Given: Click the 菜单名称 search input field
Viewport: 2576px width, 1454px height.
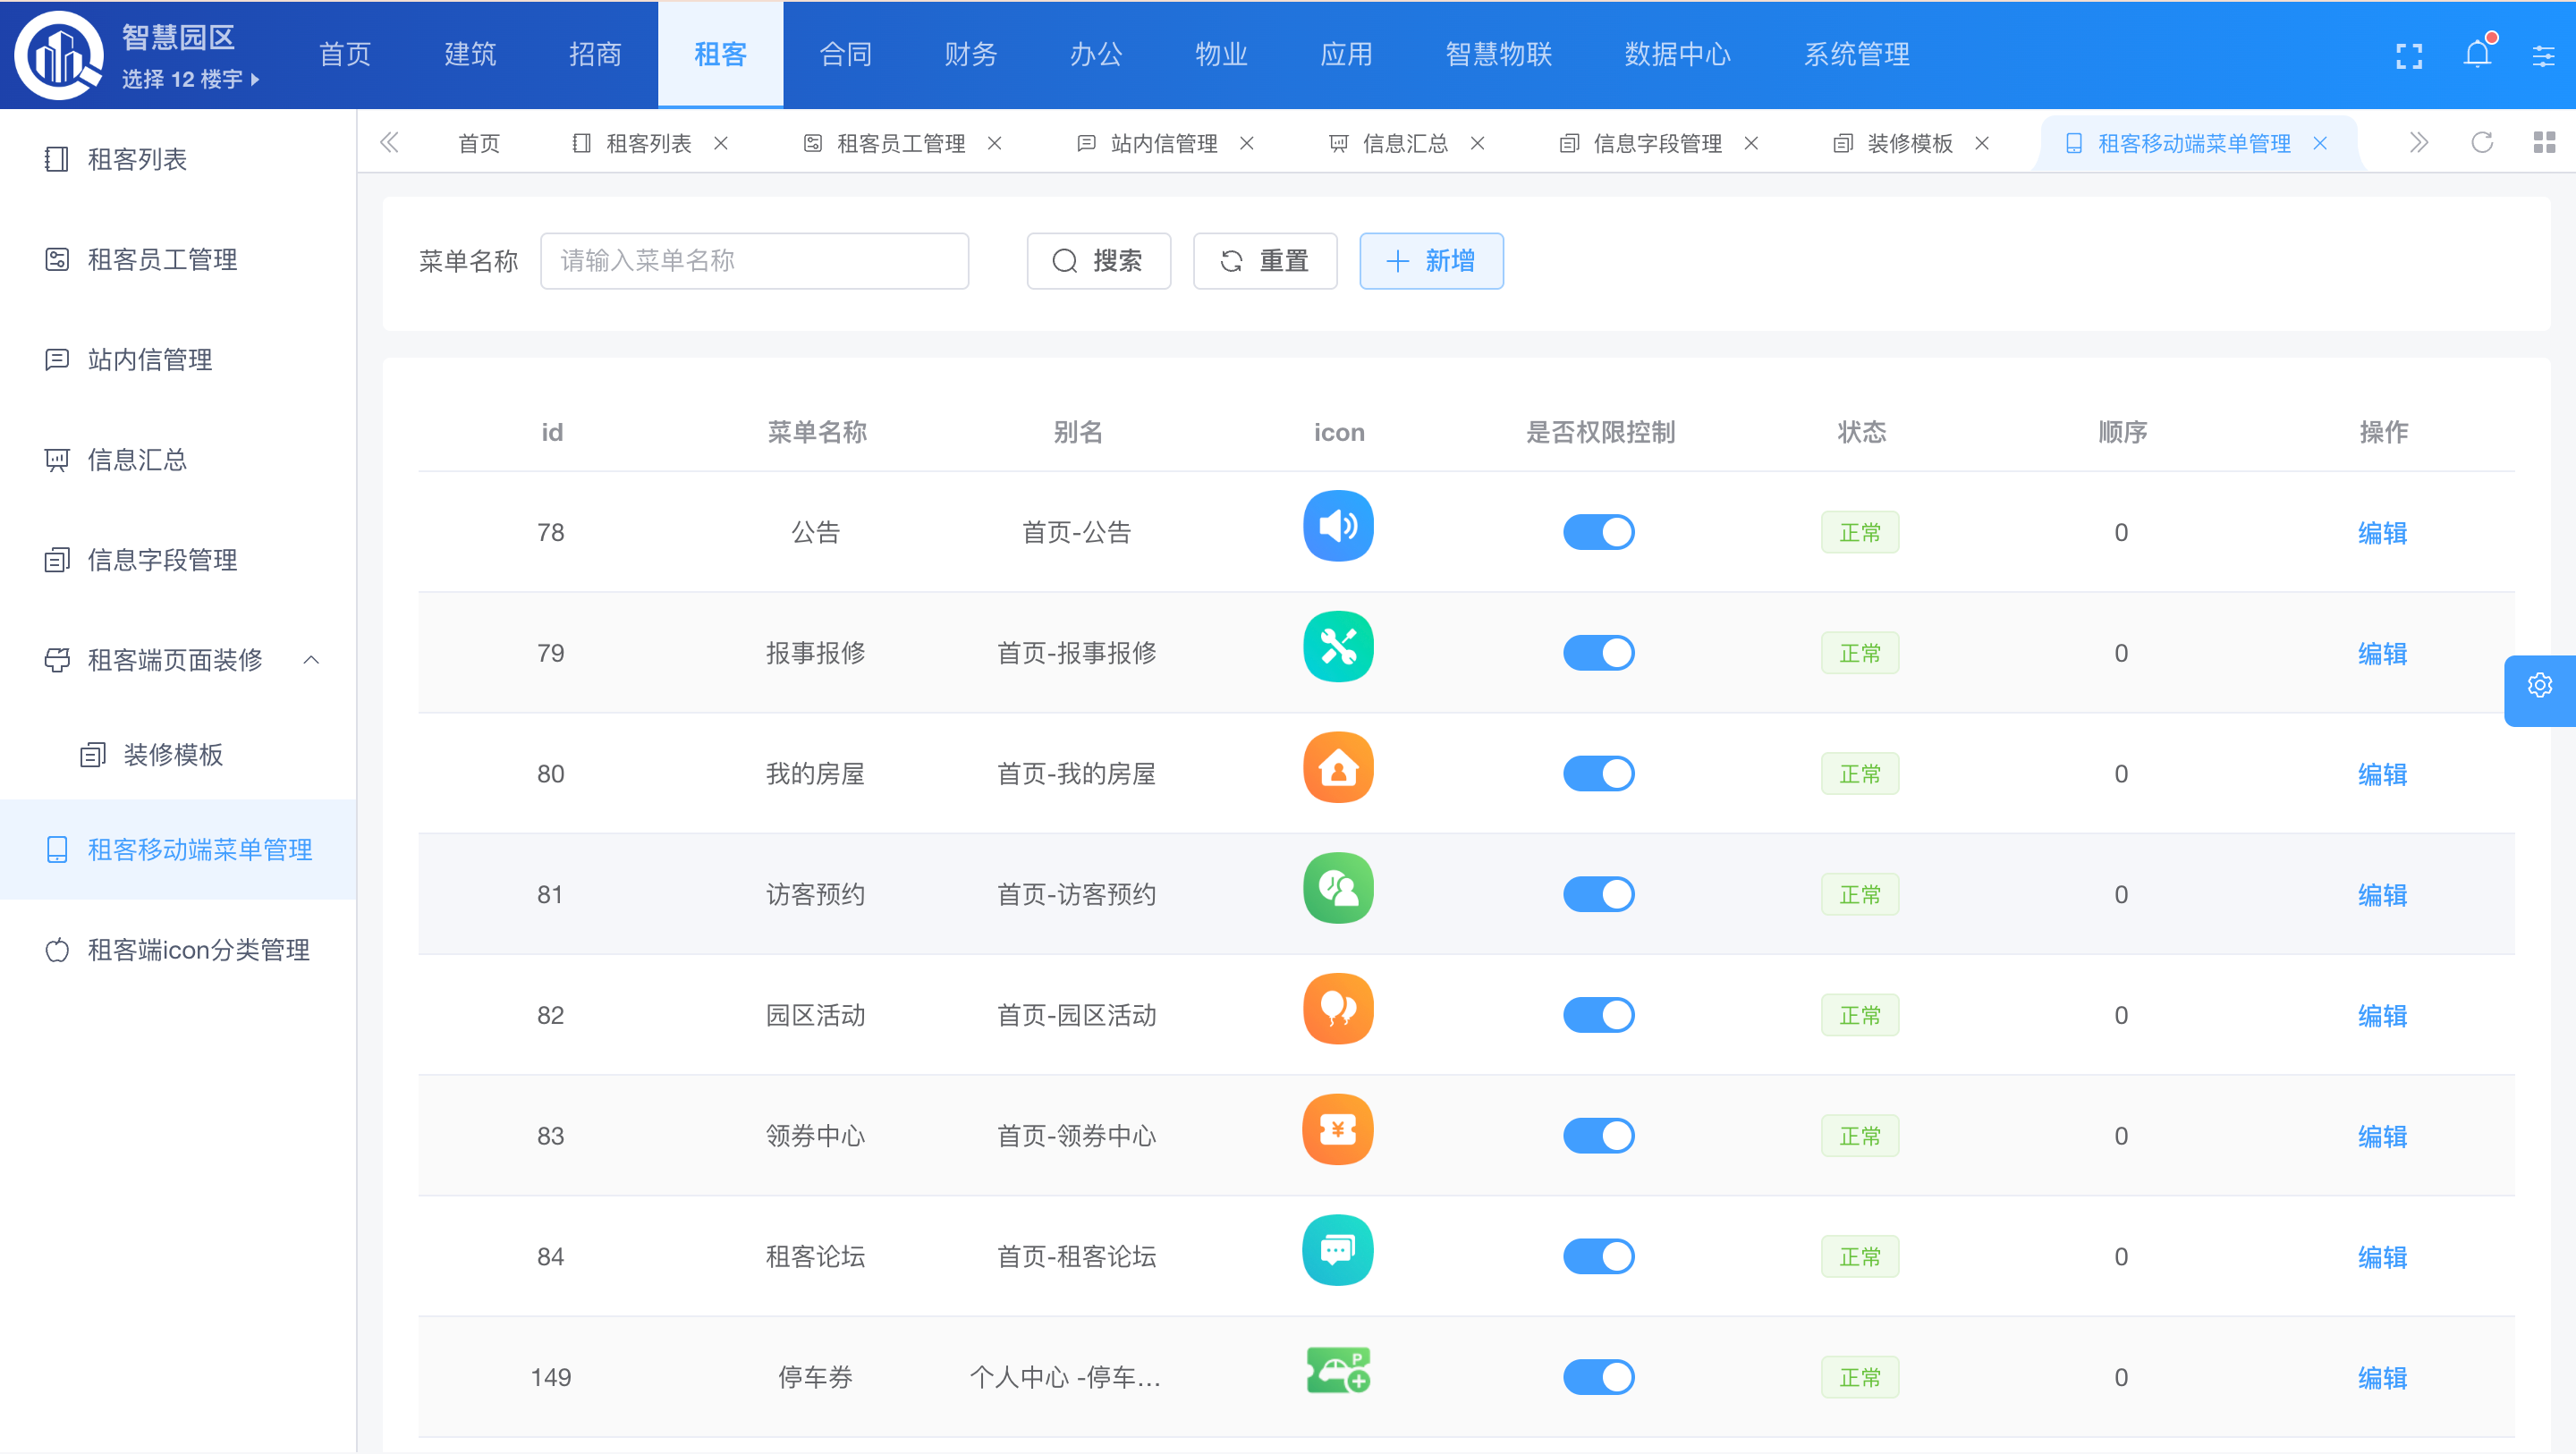Looking at the screenshot, I should (x=754, y=261).
